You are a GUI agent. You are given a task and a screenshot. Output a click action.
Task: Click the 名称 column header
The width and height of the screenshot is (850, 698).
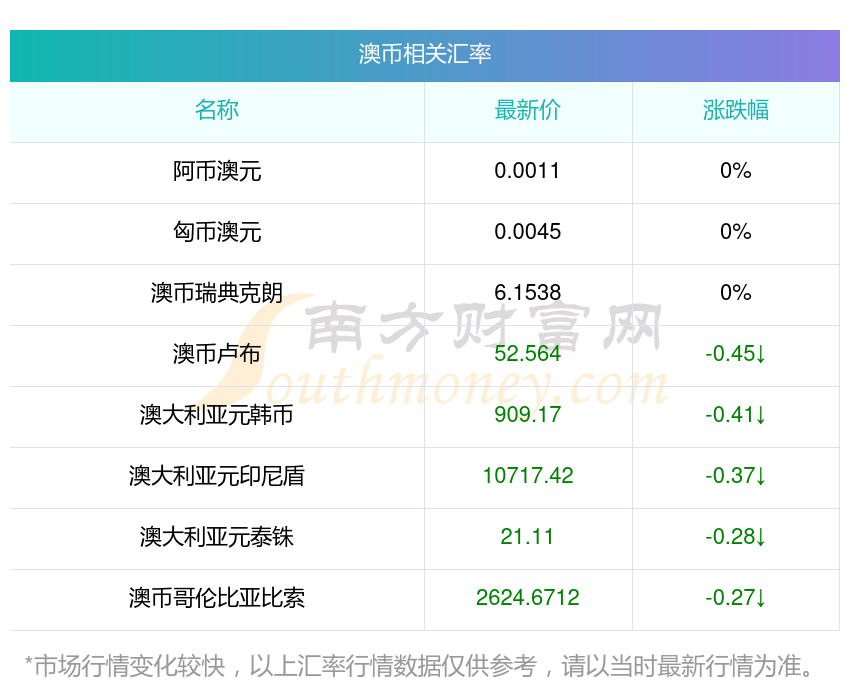[x=217, y=110]
